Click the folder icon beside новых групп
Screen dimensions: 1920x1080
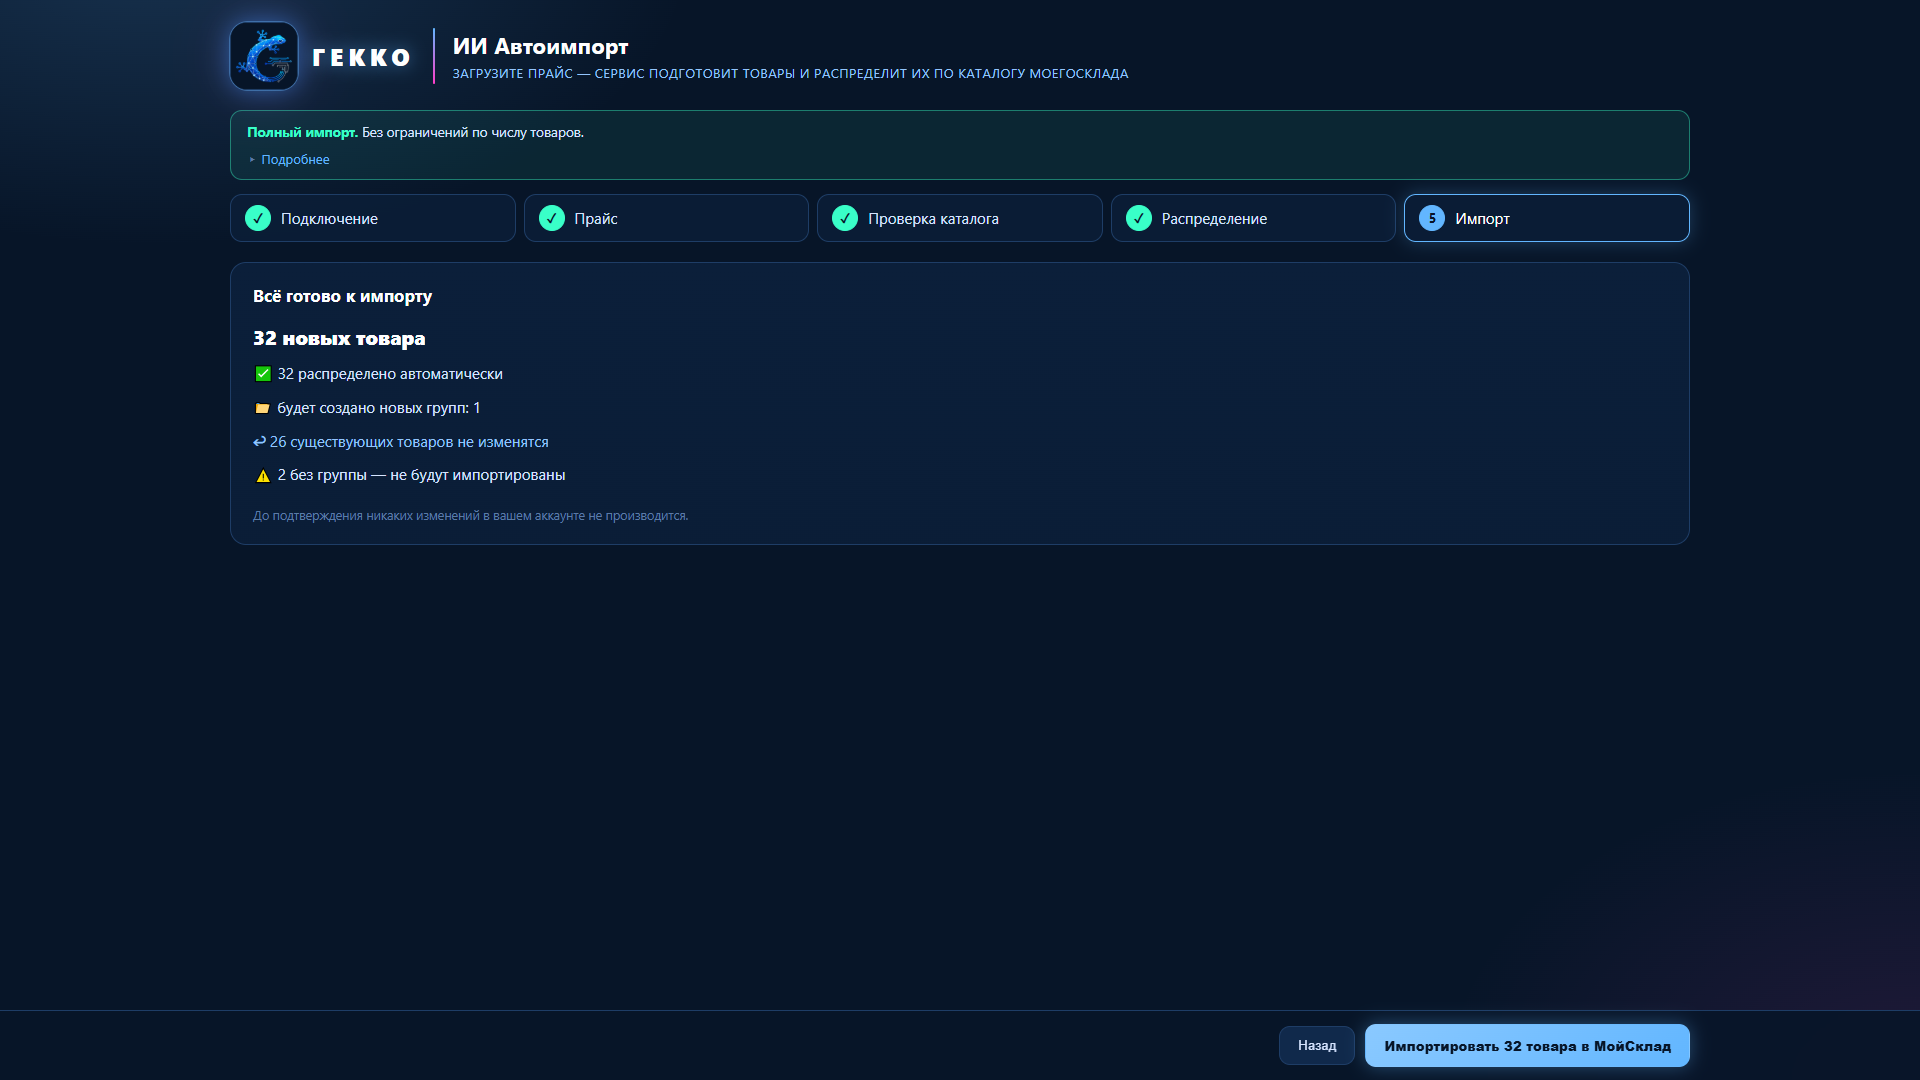(x=262, y=408)
